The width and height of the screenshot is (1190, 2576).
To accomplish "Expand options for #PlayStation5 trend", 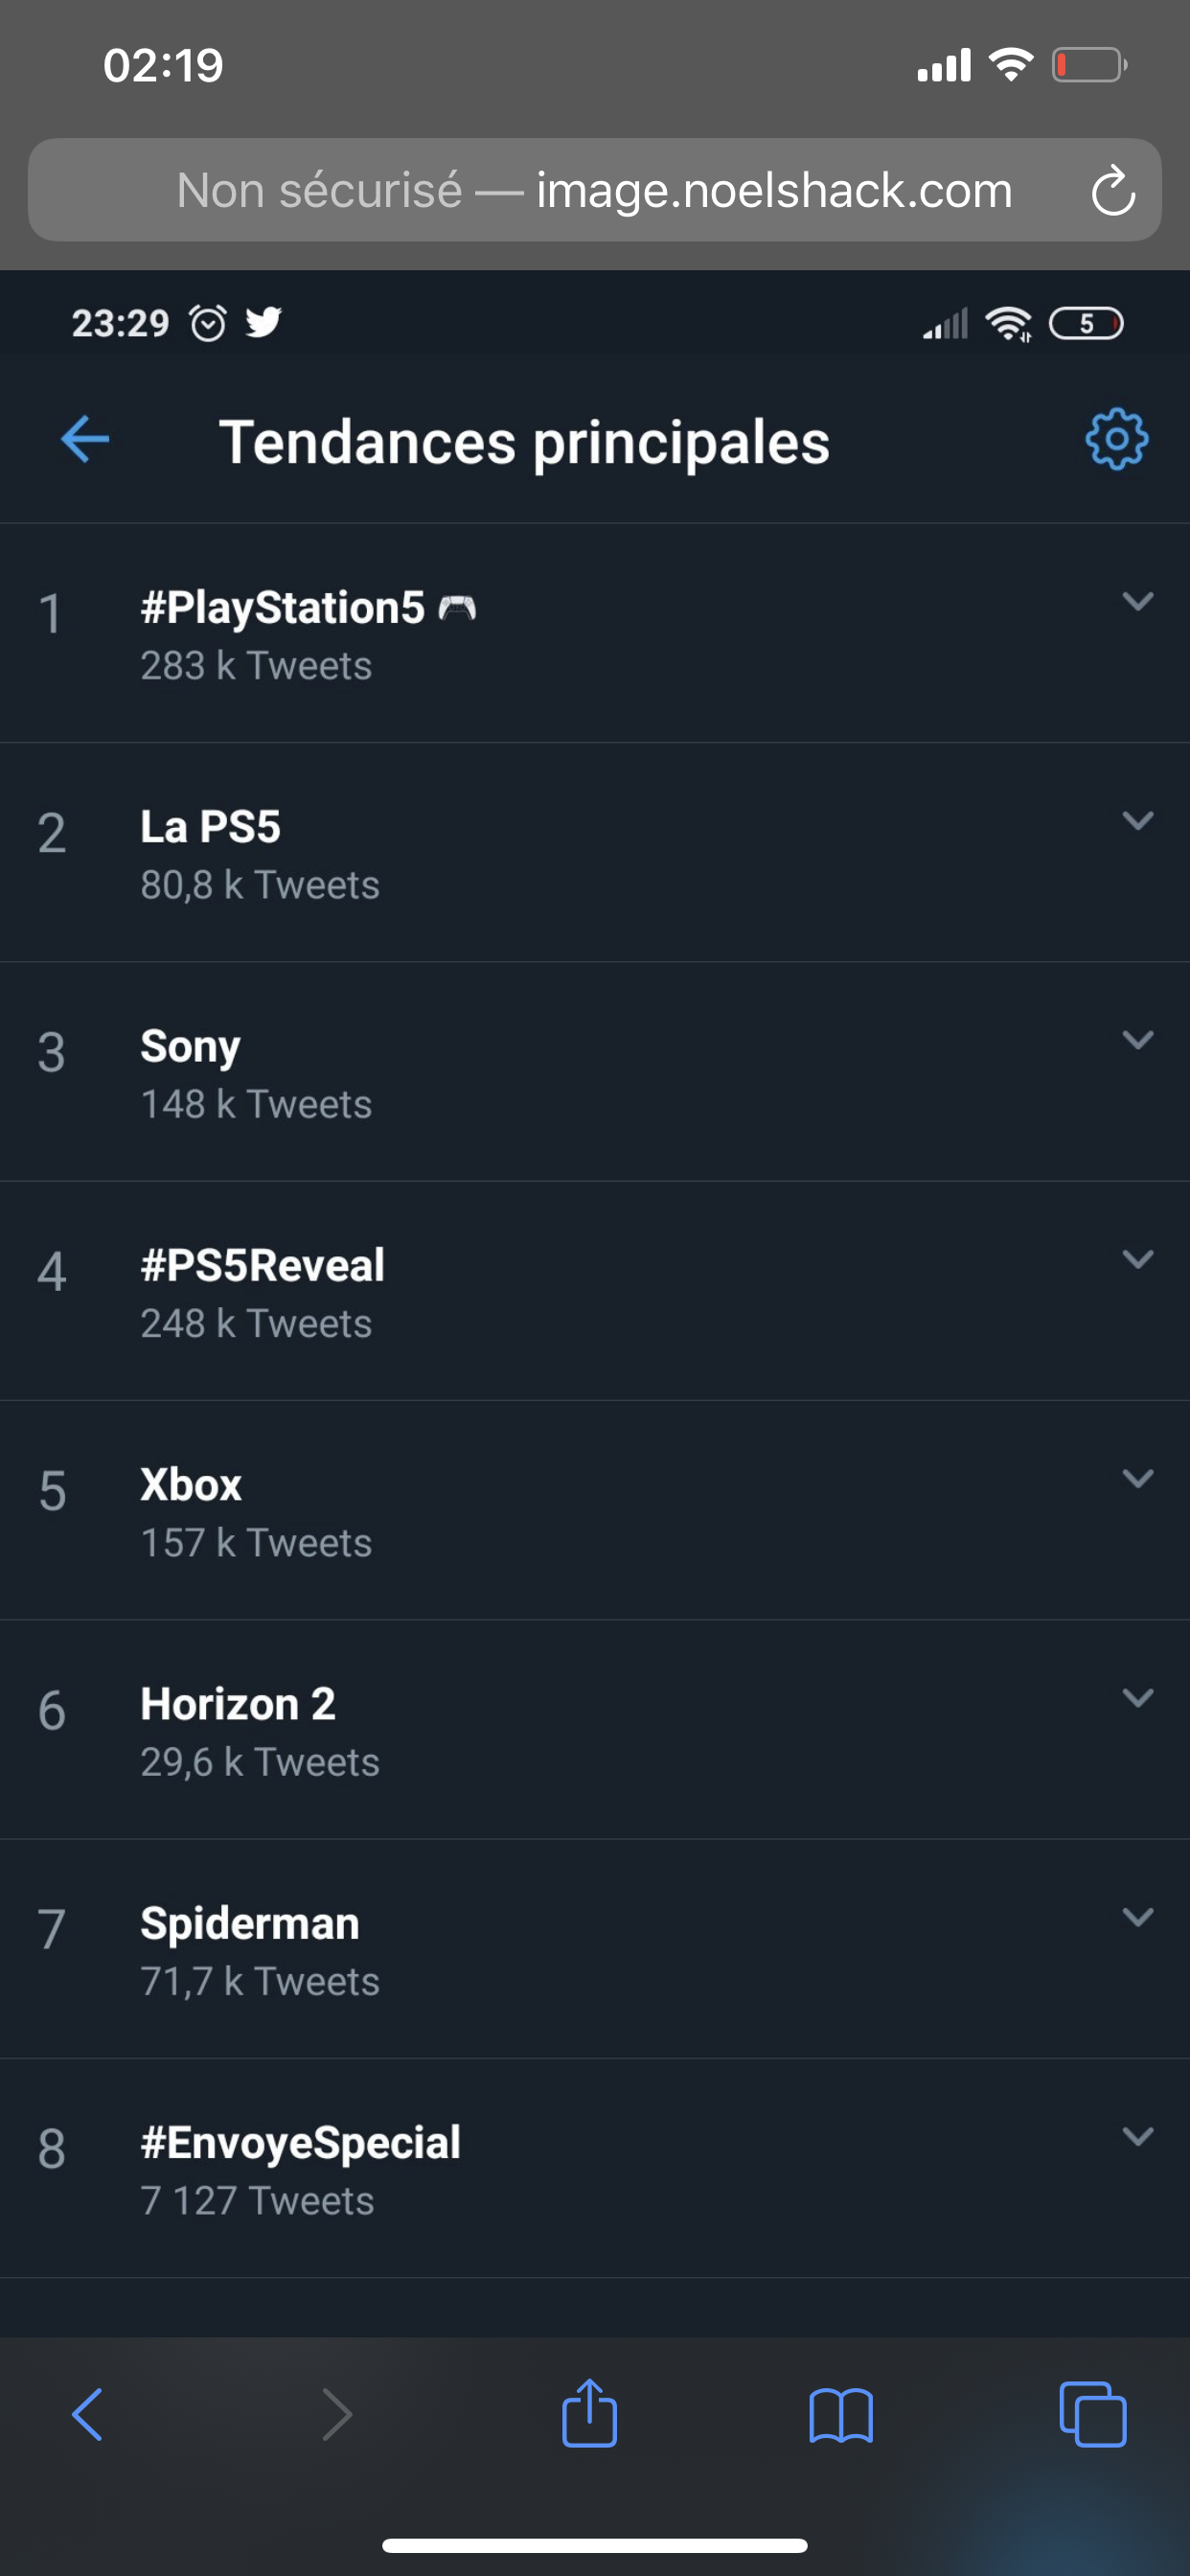I will [1138, 602].
